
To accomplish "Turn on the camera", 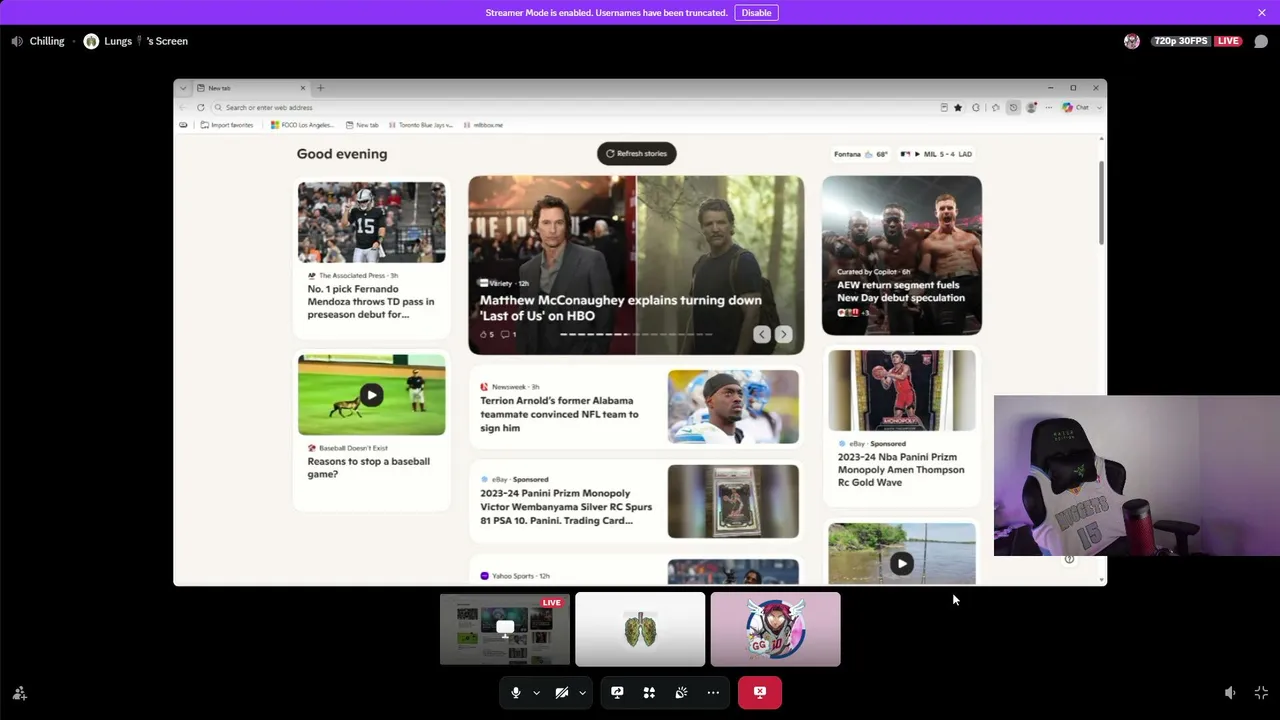I will point(562,692).
